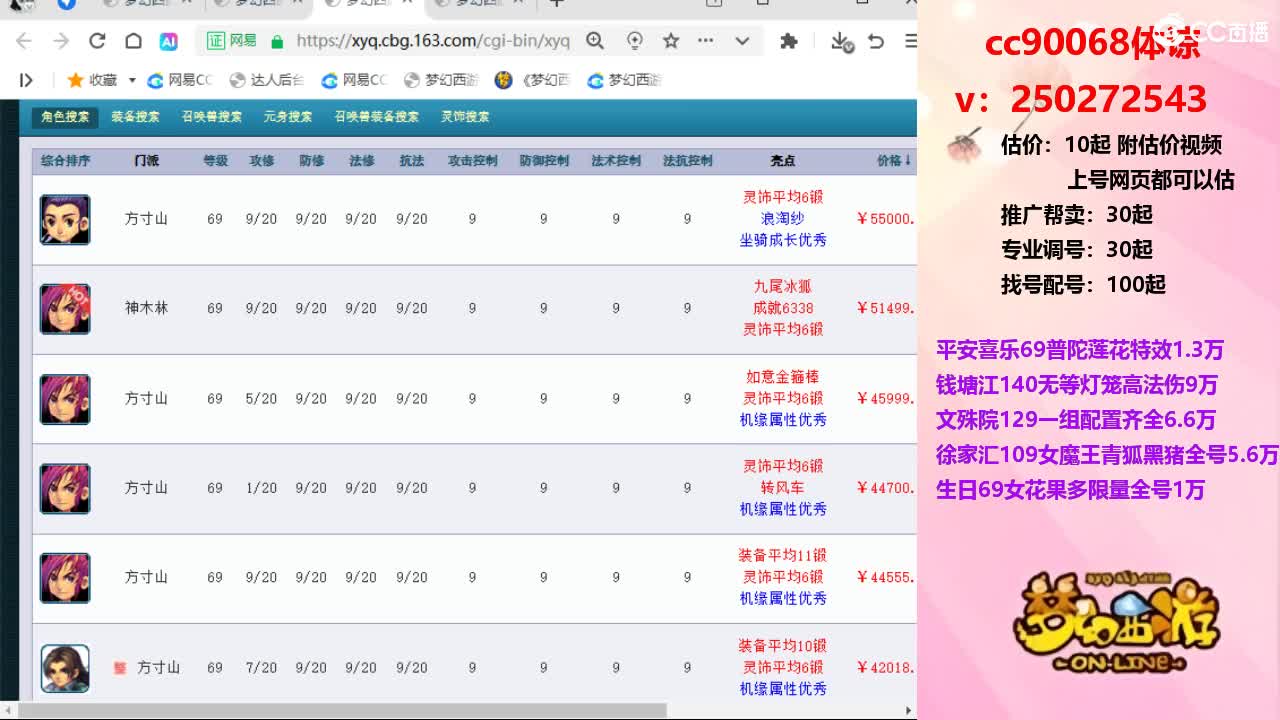The width and height of the screenshot is (1280, 720).
Task: Expand the address bar dropdown chevron
Action: tap(742, 41)
